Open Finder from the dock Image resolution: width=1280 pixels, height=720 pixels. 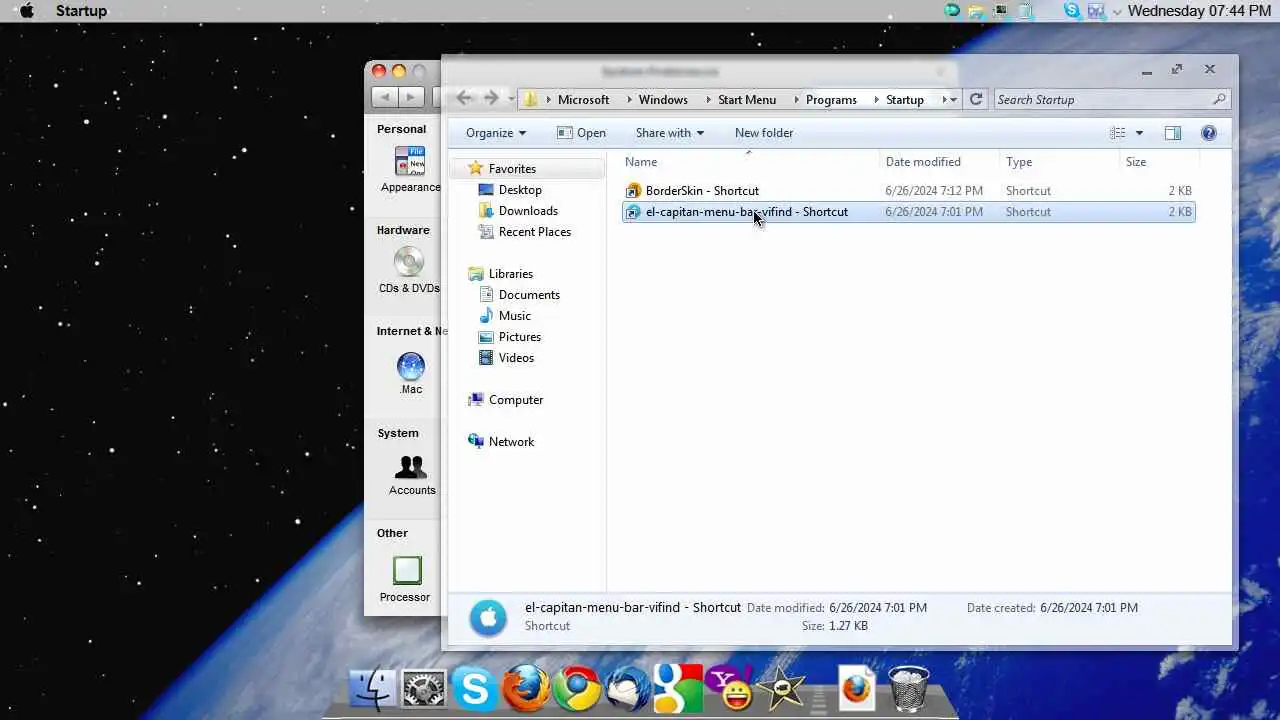tap(373, 690)
